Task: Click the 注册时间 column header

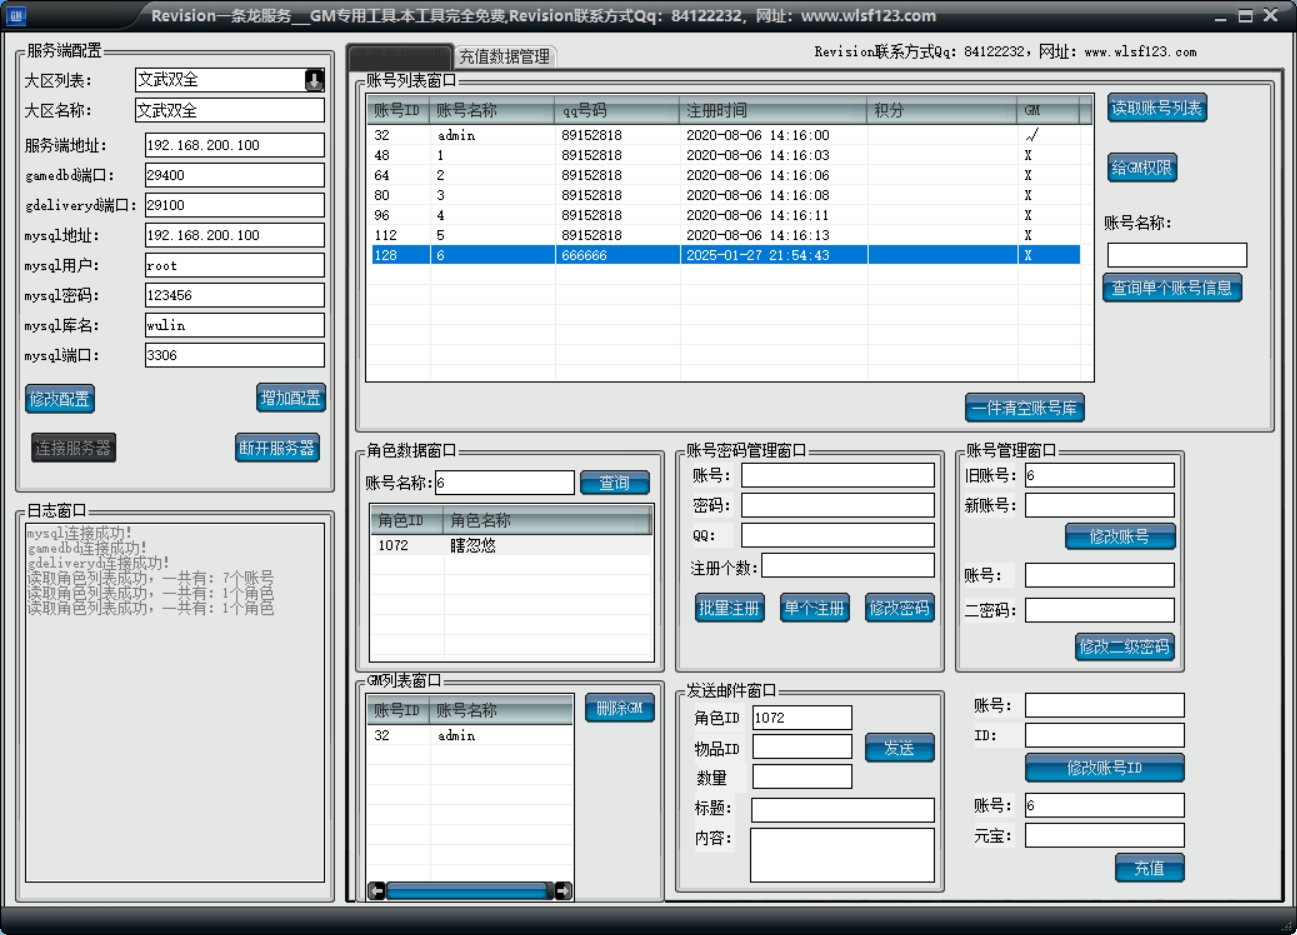Action: 773,110
